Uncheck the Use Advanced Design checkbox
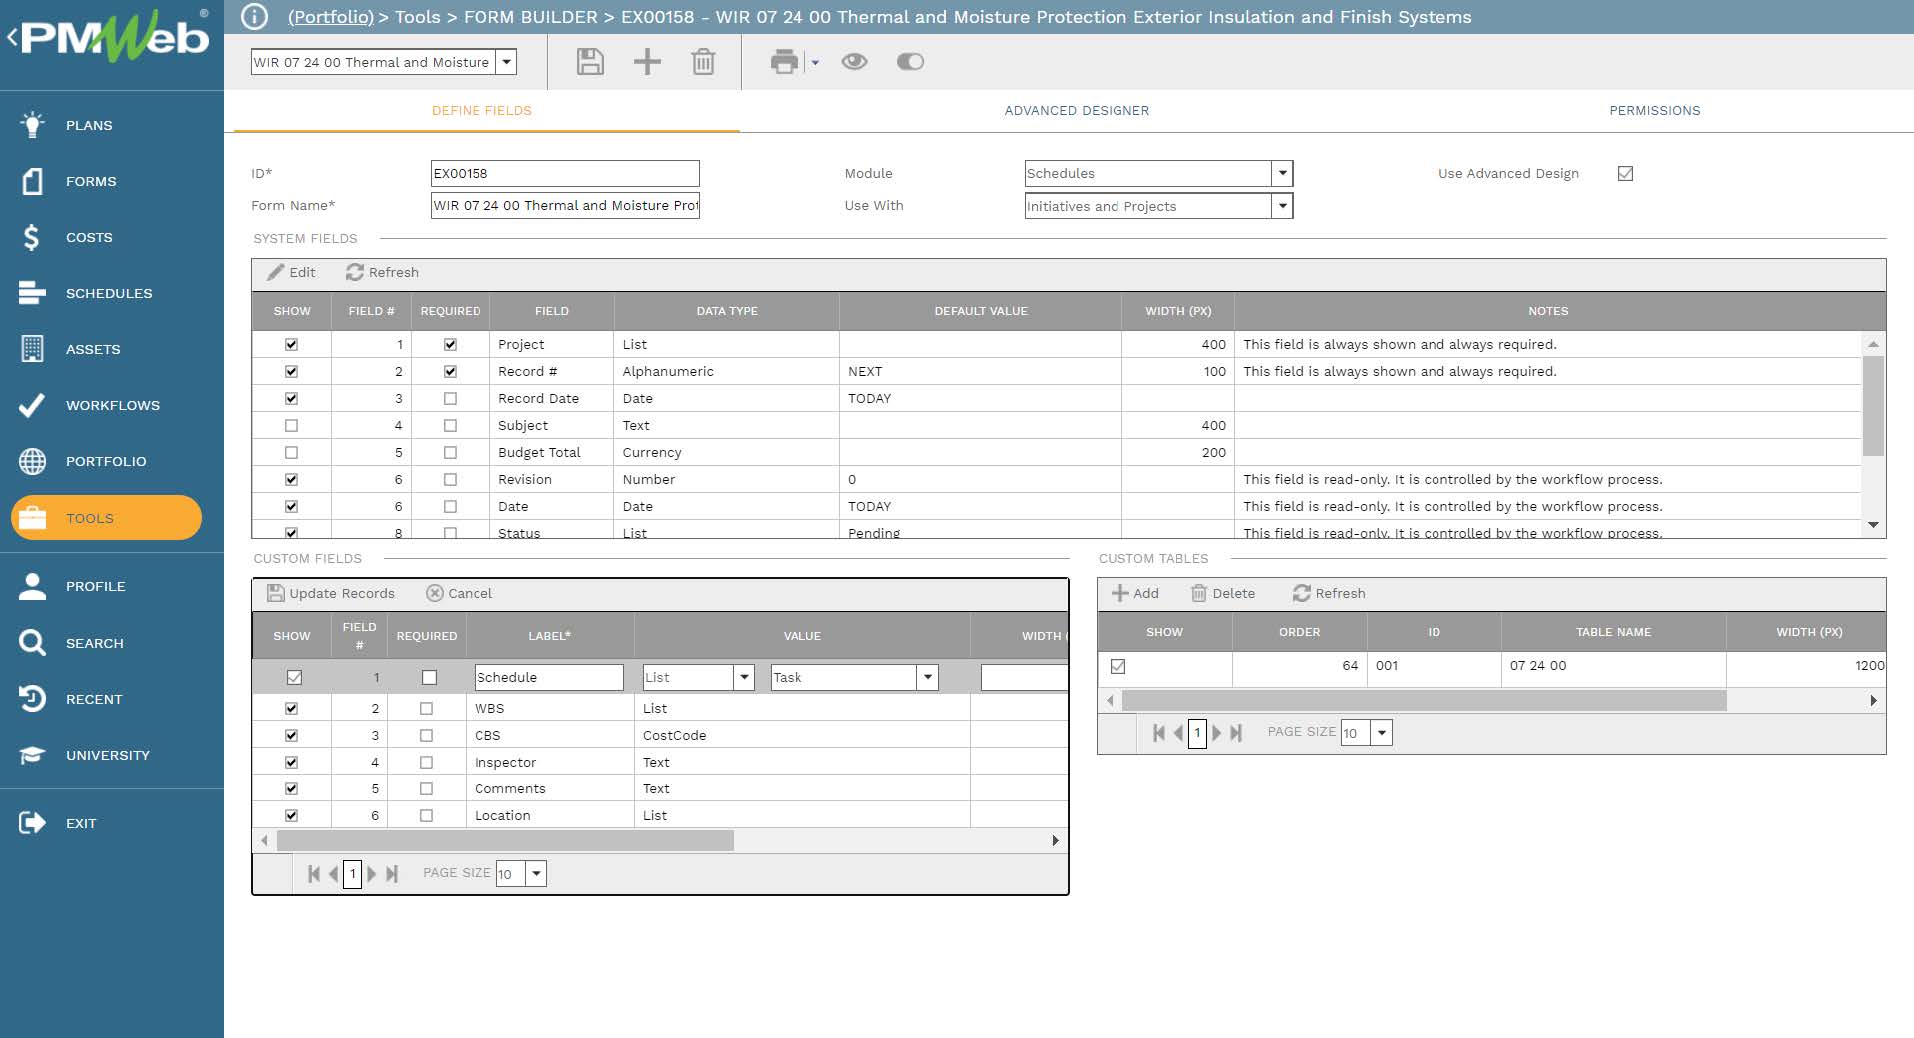This screenshot has height=1038, width=1914. (1625, 173)
